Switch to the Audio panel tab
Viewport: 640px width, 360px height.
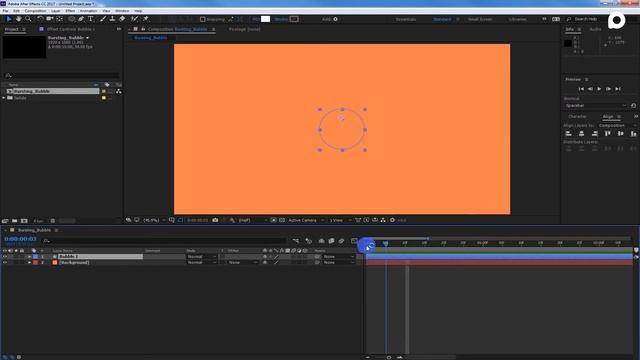pos(595,29)
